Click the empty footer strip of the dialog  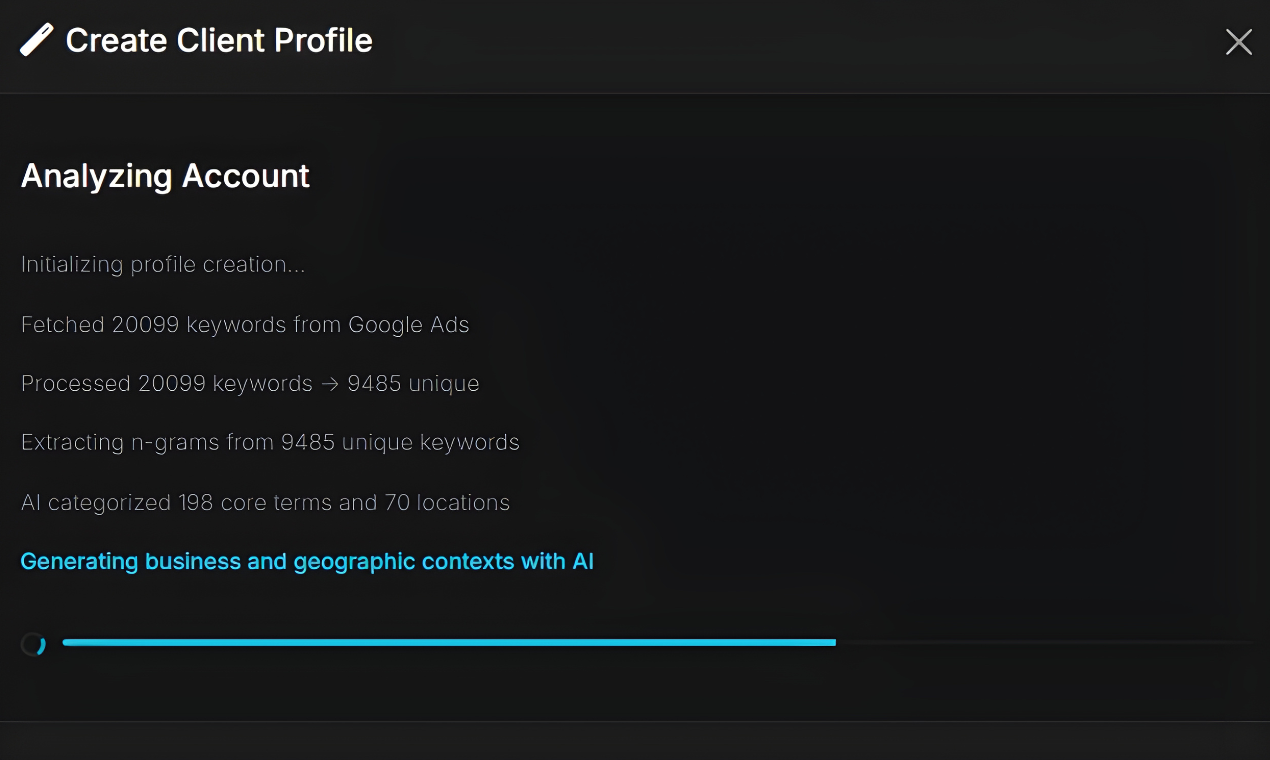[x=635, y=740]
